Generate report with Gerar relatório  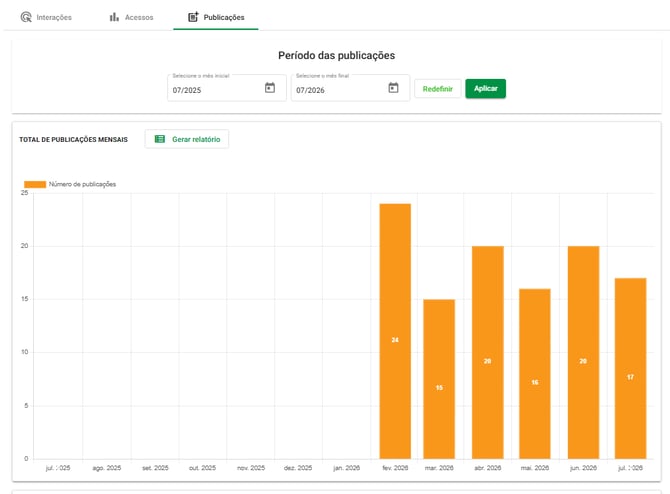click(x=187, y=139)
